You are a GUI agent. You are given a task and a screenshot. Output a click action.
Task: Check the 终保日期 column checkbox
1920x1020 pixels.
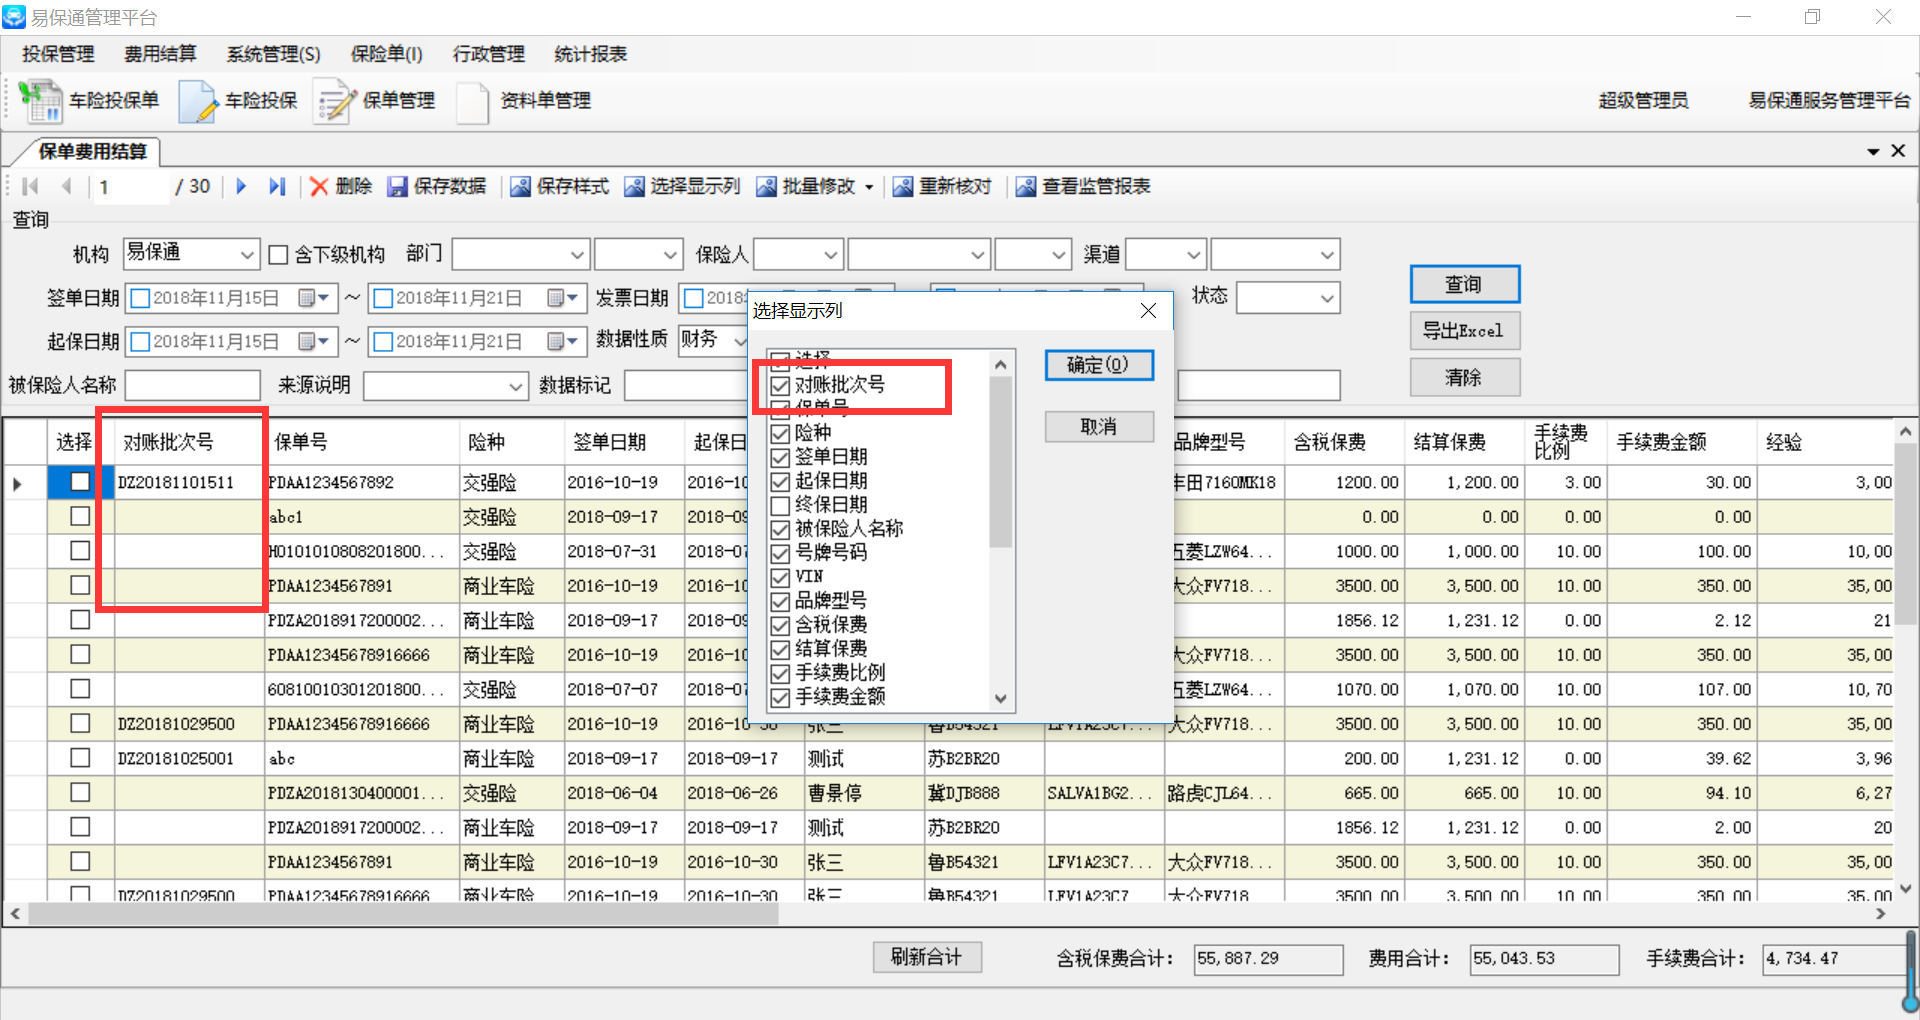coord(781,505)
